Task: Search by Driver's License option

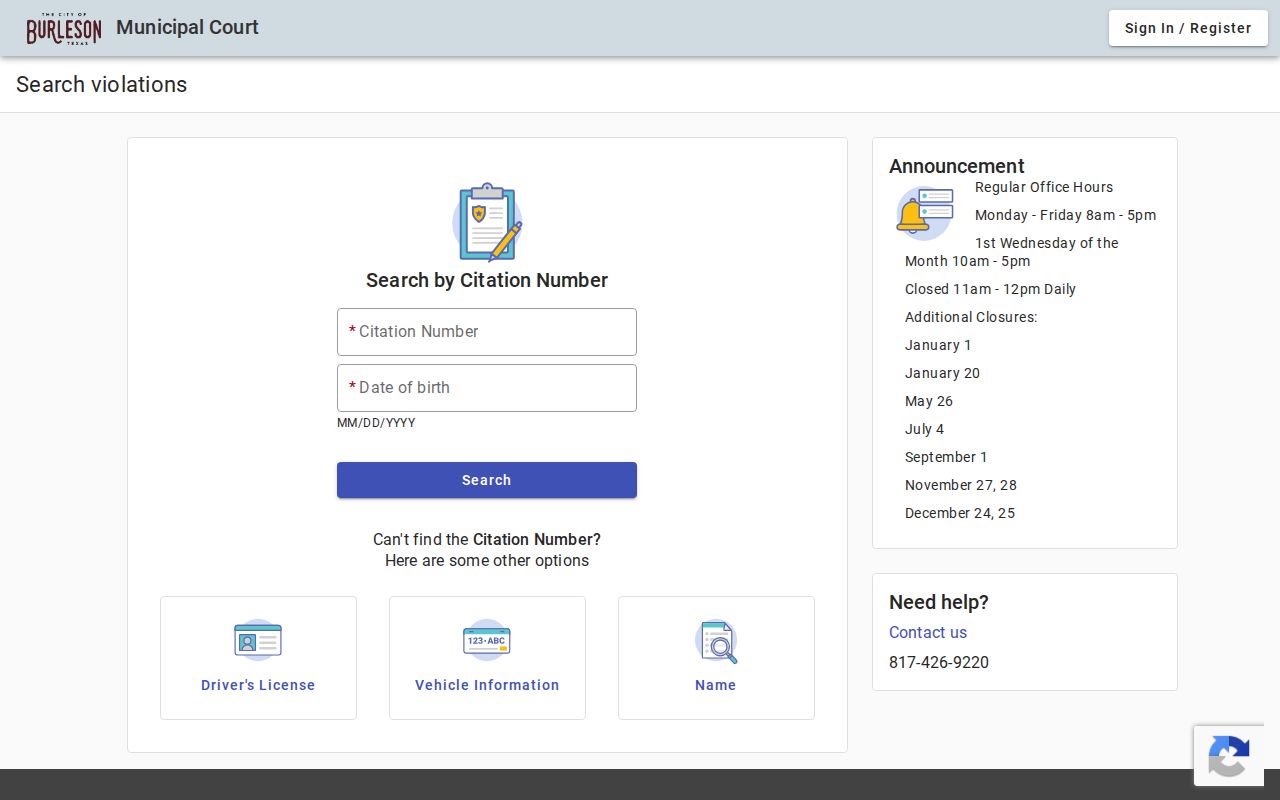Action: (258, 658)
